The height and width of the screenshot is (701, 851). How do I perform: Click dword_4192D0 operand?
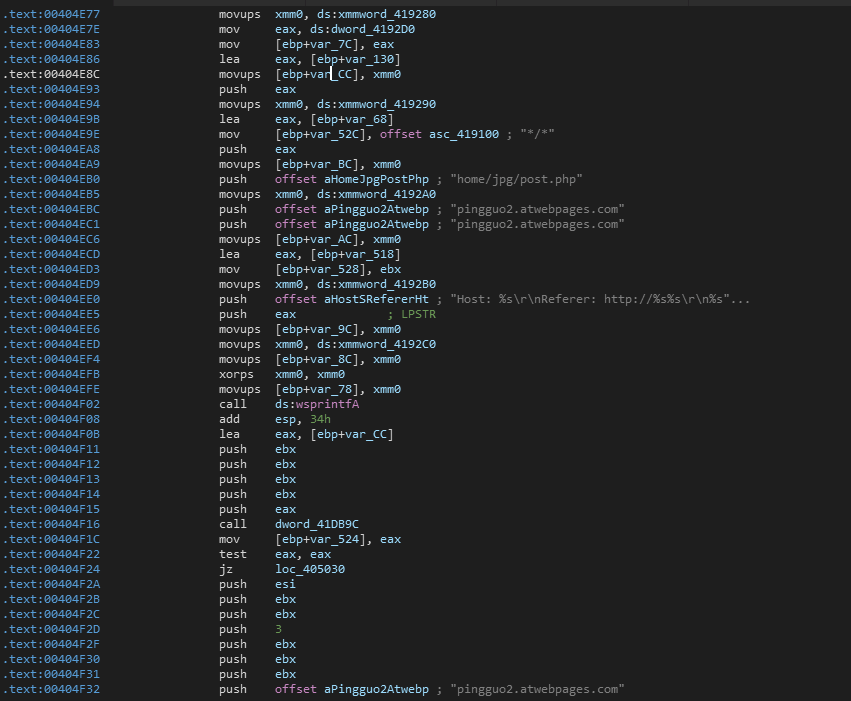[x=373, y=29]
